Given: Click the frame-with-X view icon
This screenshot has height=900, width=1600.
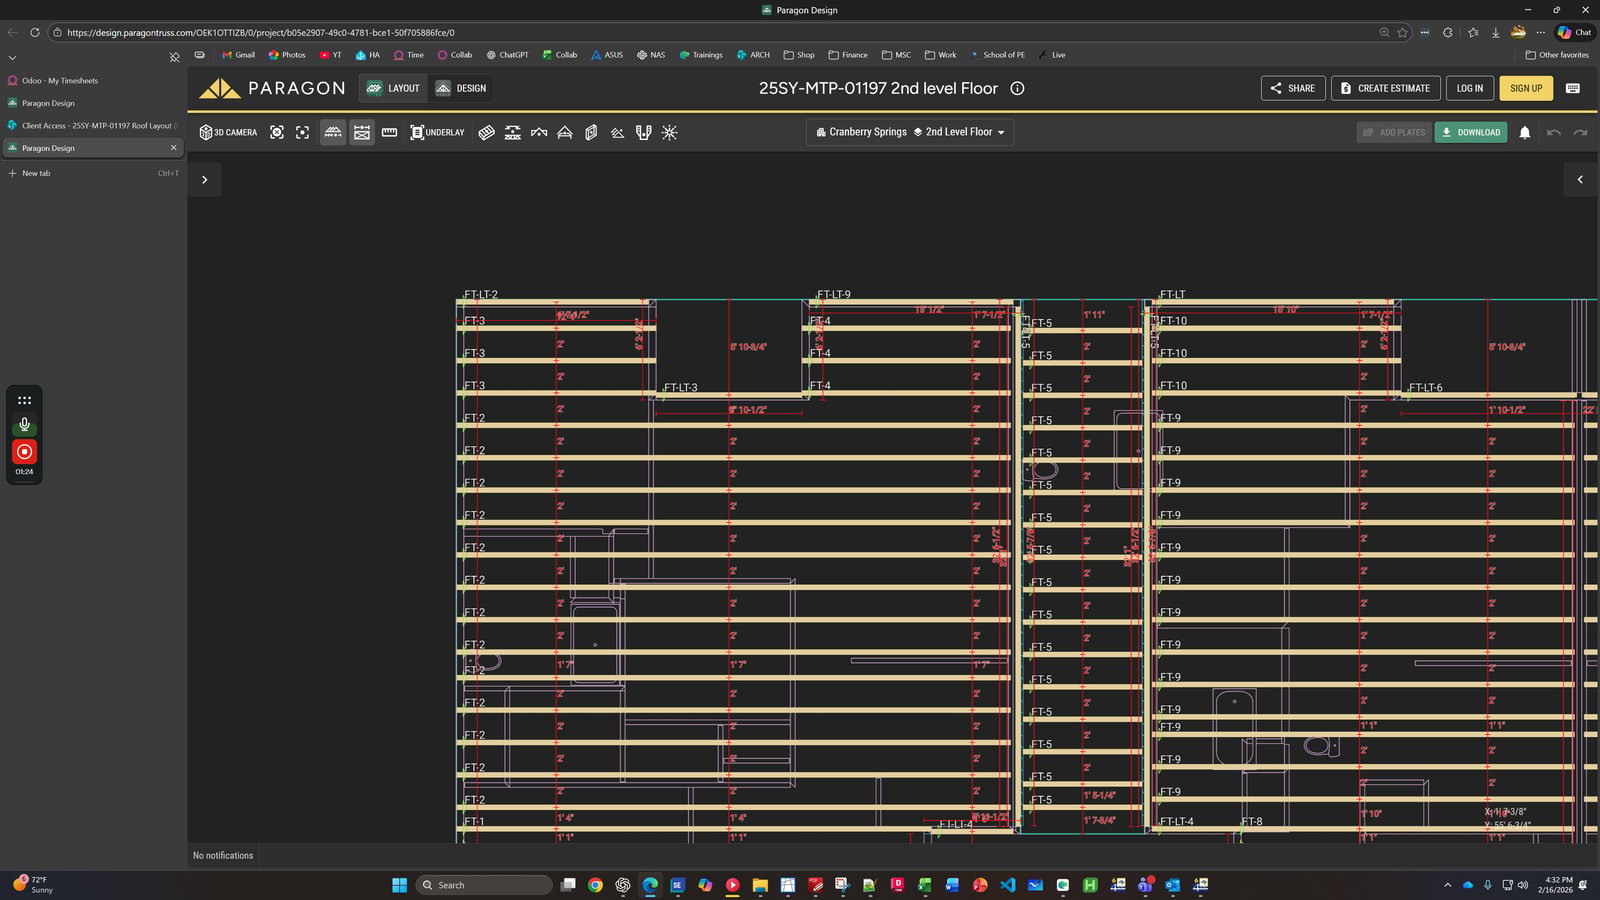Looking at the screenshot, I should (x=277, y=132).
